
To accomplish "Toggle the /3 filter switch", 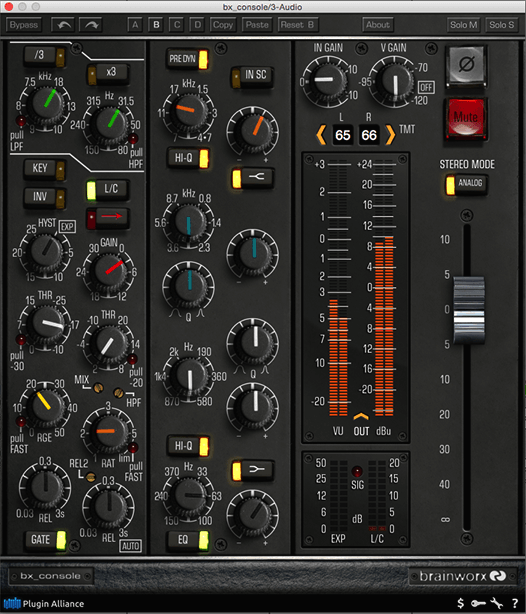I will pyautogui.click(x=45, y=56).
